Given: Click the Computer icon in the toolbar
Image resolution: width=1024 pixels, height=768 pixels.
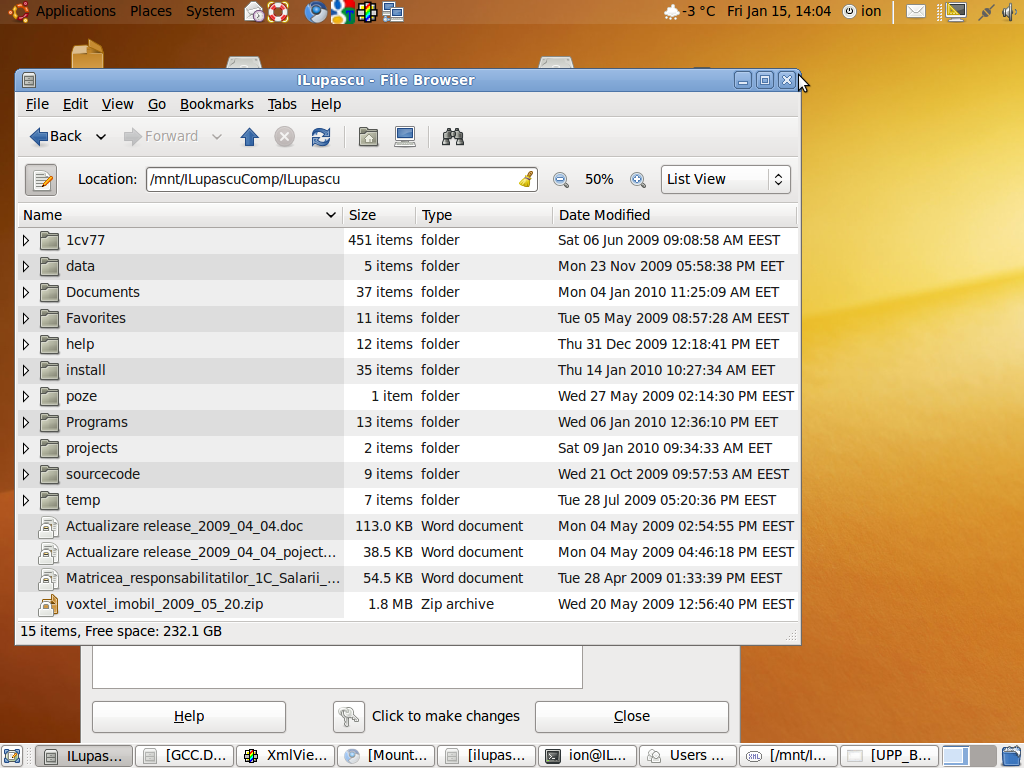Looking at the screenshot, I should (x=405, y=137).
